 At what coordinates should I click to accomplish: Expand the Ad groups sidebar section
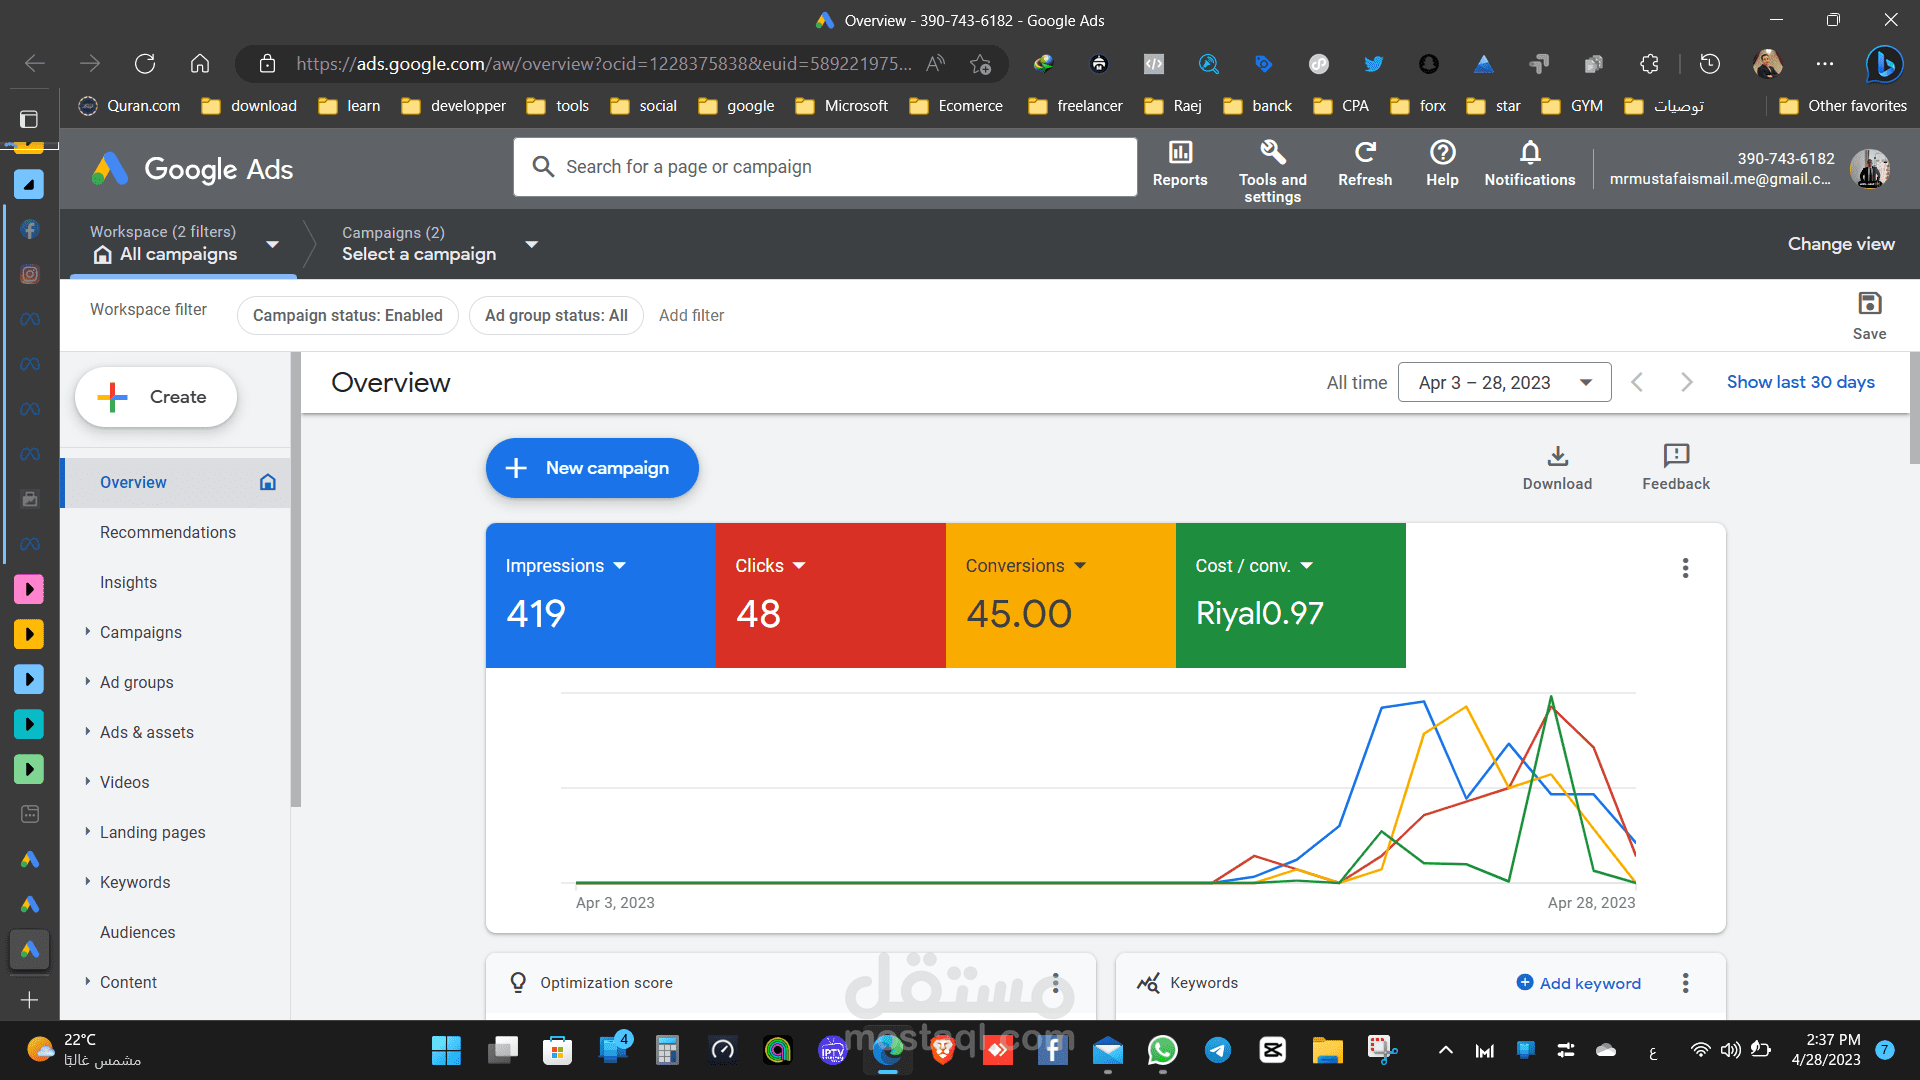point(88,681)
